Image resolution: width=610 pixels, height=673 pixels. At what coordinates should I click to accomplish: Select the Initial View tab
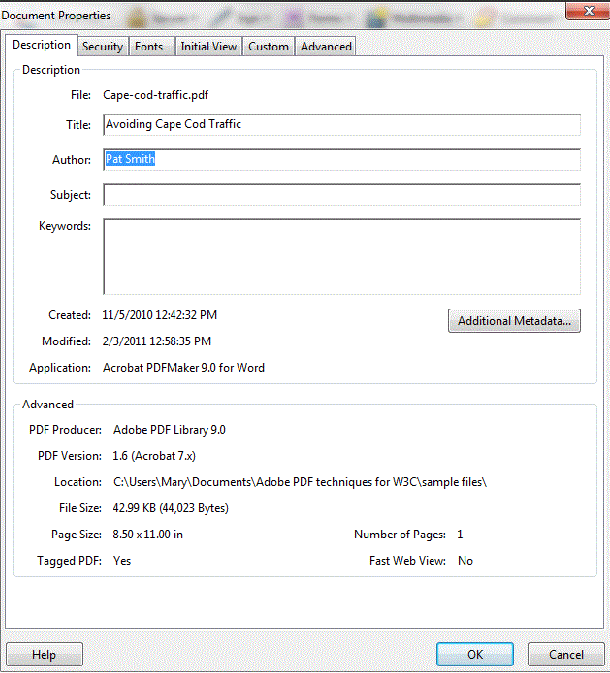coord(209,47)
